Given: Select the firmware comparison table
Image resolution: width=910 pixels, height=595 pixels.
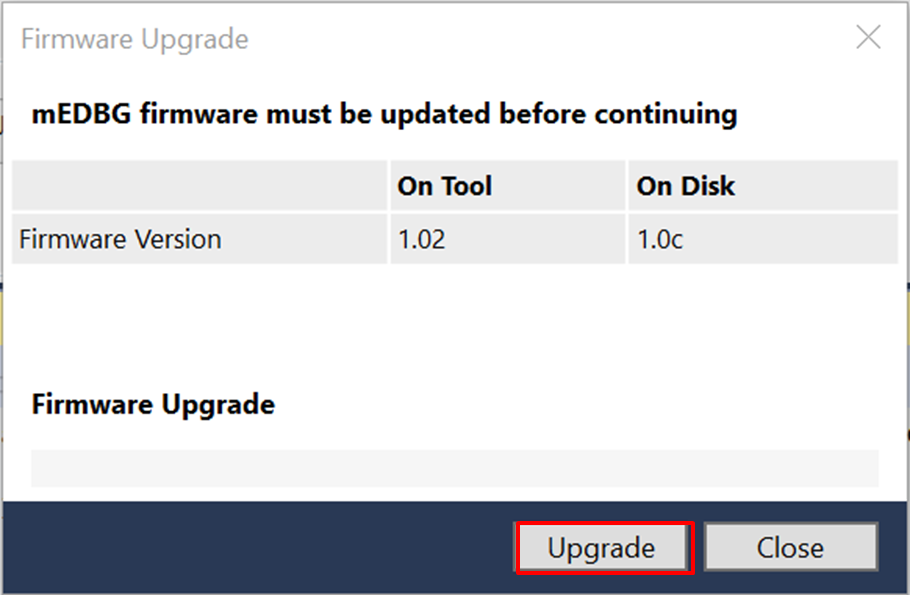Looking at the screenshot, I should point(455,212).
